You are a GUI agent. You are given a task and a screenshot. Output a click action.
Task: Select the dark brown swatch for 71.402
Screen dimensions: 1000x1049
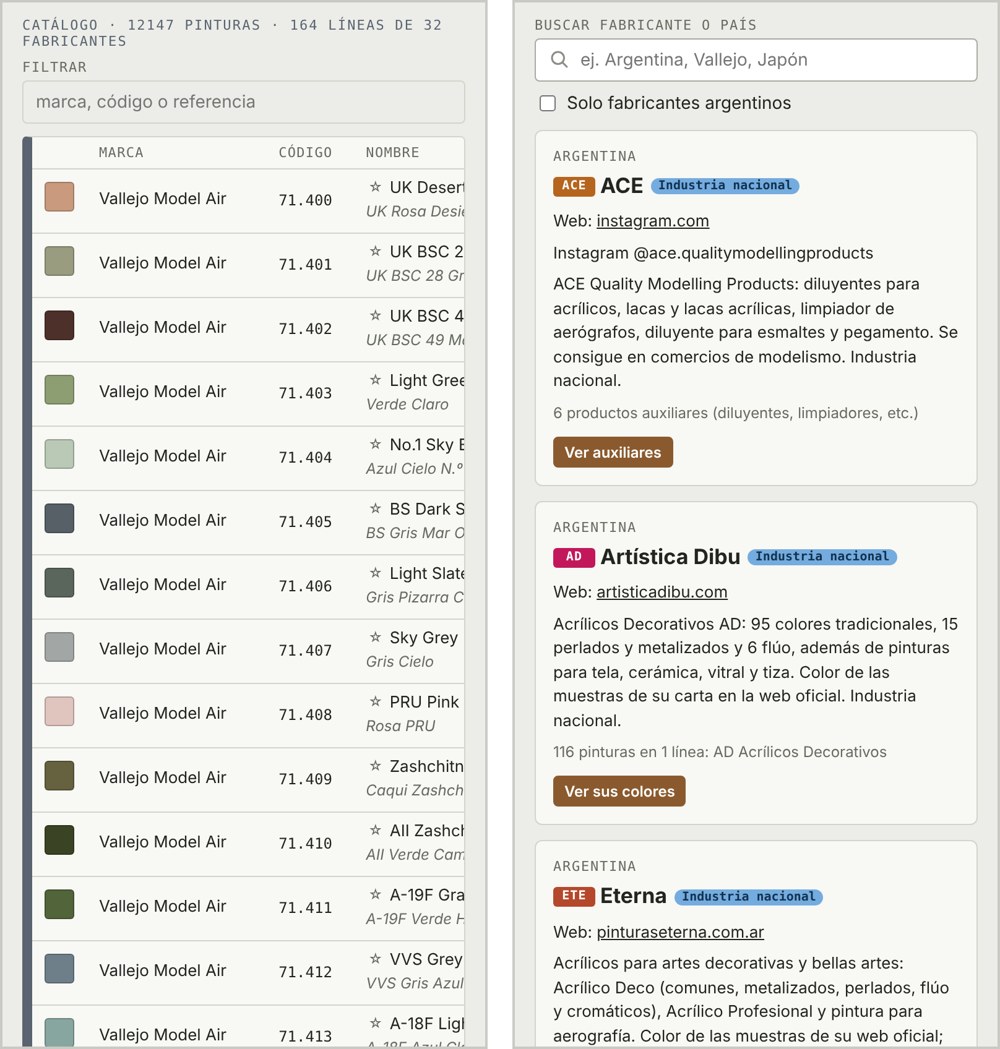(x=60, y=326)
